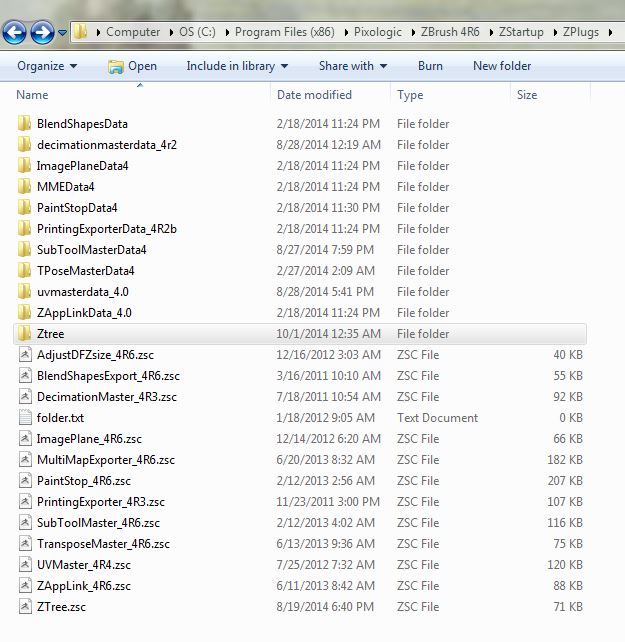
Task: Click the date 10/1/2014 12:35 AM
Action: click(x=328, y=333)
